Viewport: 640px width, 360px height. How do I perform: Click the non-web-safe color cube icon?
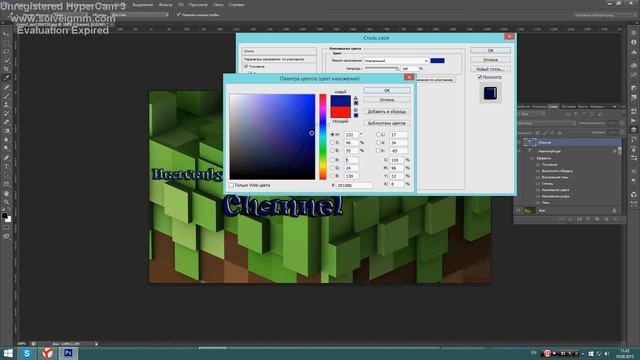pos(356,110)
